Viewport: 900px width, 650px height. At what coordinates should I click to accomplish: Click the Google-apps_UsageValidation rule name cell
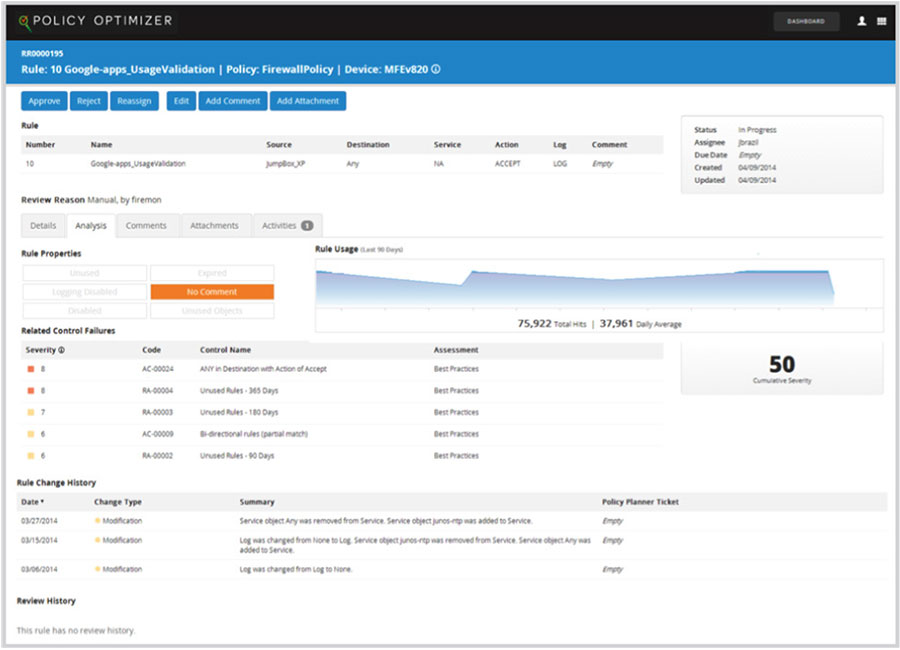[138, 164]
